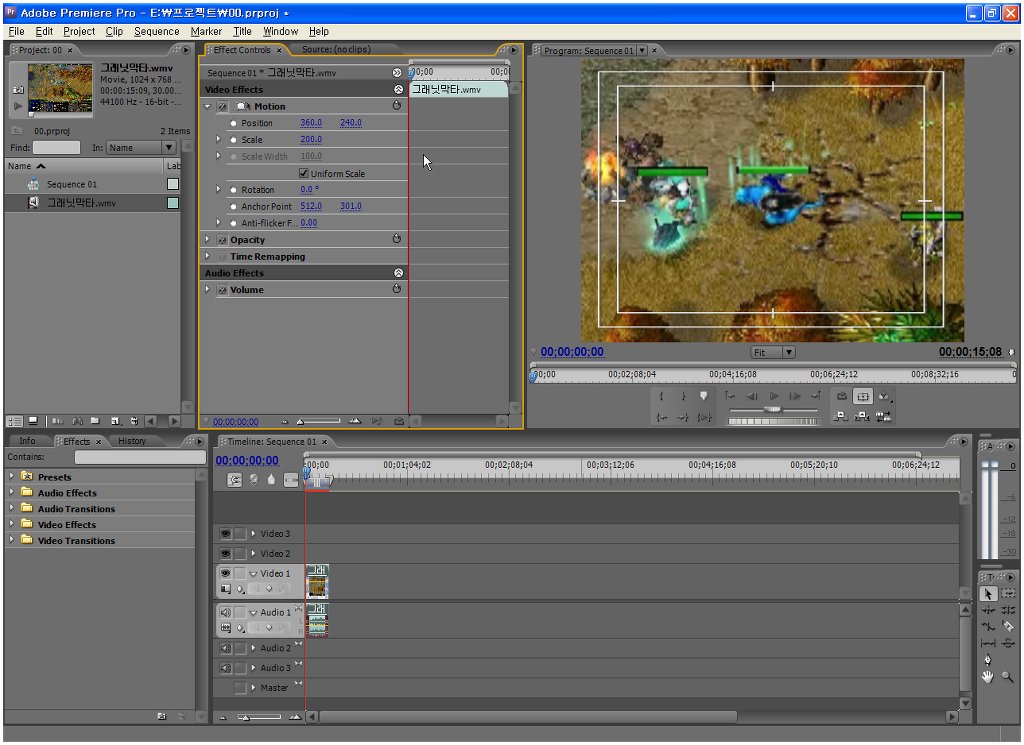Click the Snap icon in Timeline
1024x745 pixels.
tap(235, 480)
